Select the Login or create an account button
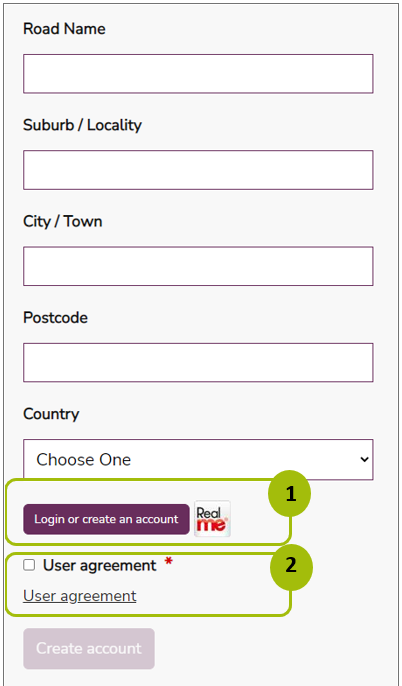The height and width of the screenshot is (686, 402). 106,519
